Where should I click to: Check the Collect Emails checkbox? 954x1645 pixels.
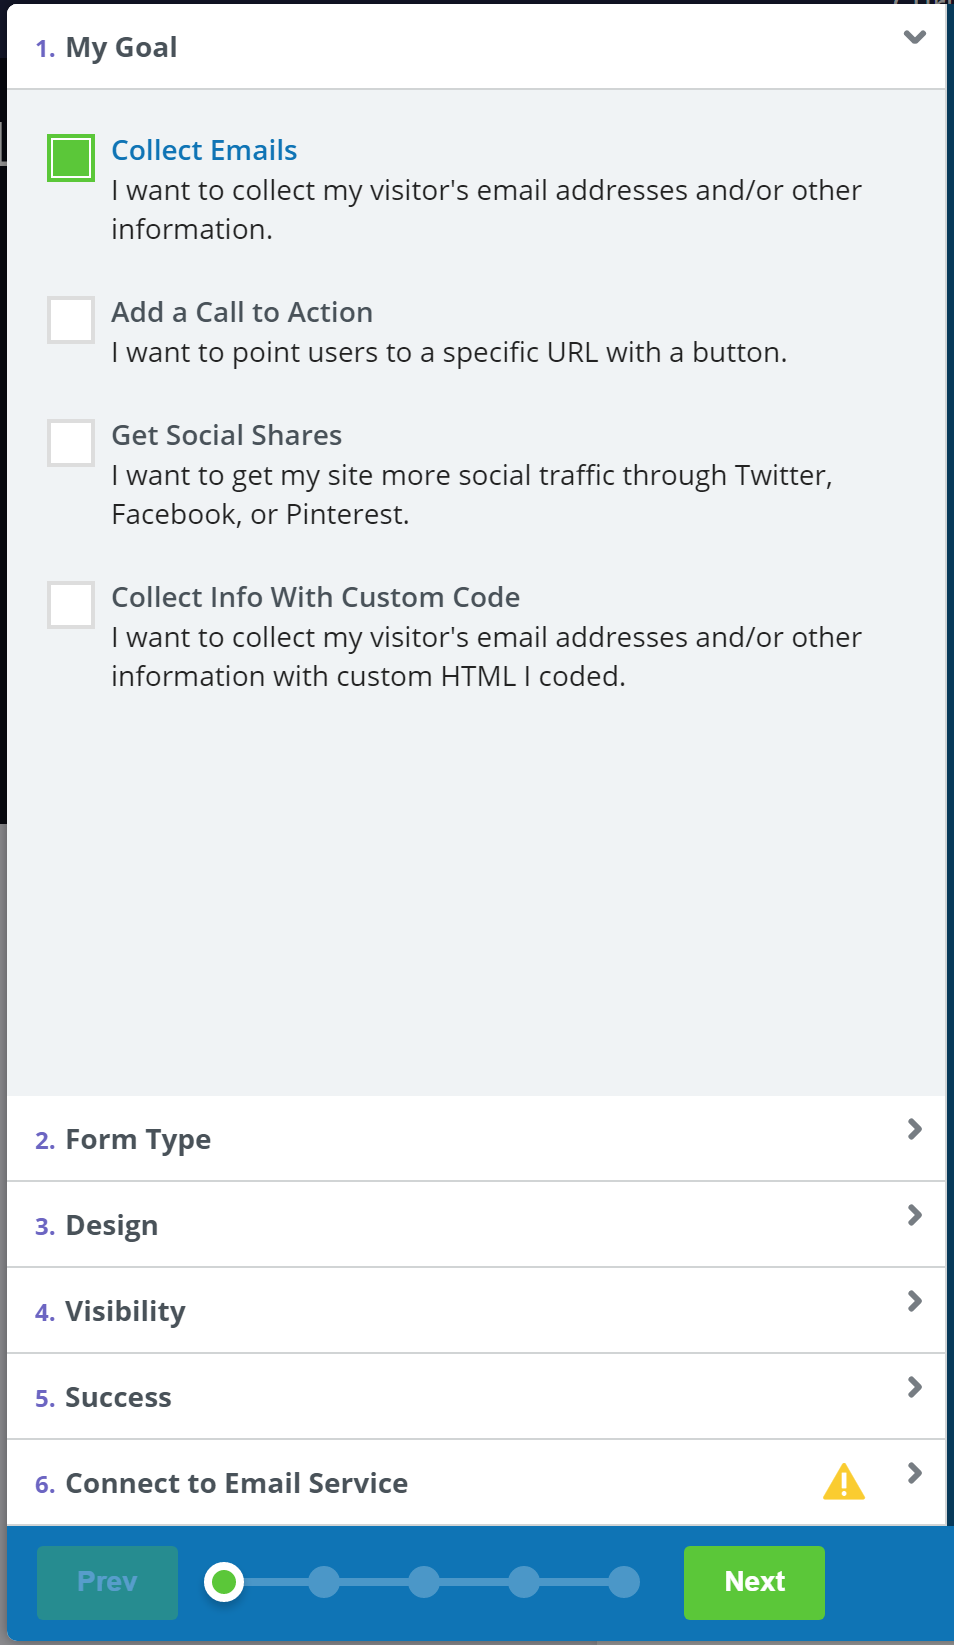(71, 158)
